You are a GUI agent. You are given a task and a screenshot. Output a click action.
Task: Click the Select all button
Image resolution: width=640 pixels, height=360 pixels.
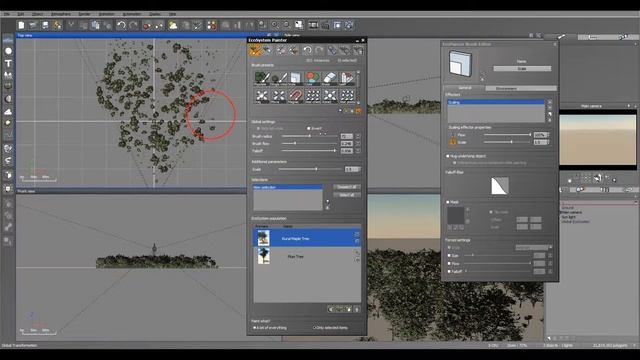(x=347, y=195)
